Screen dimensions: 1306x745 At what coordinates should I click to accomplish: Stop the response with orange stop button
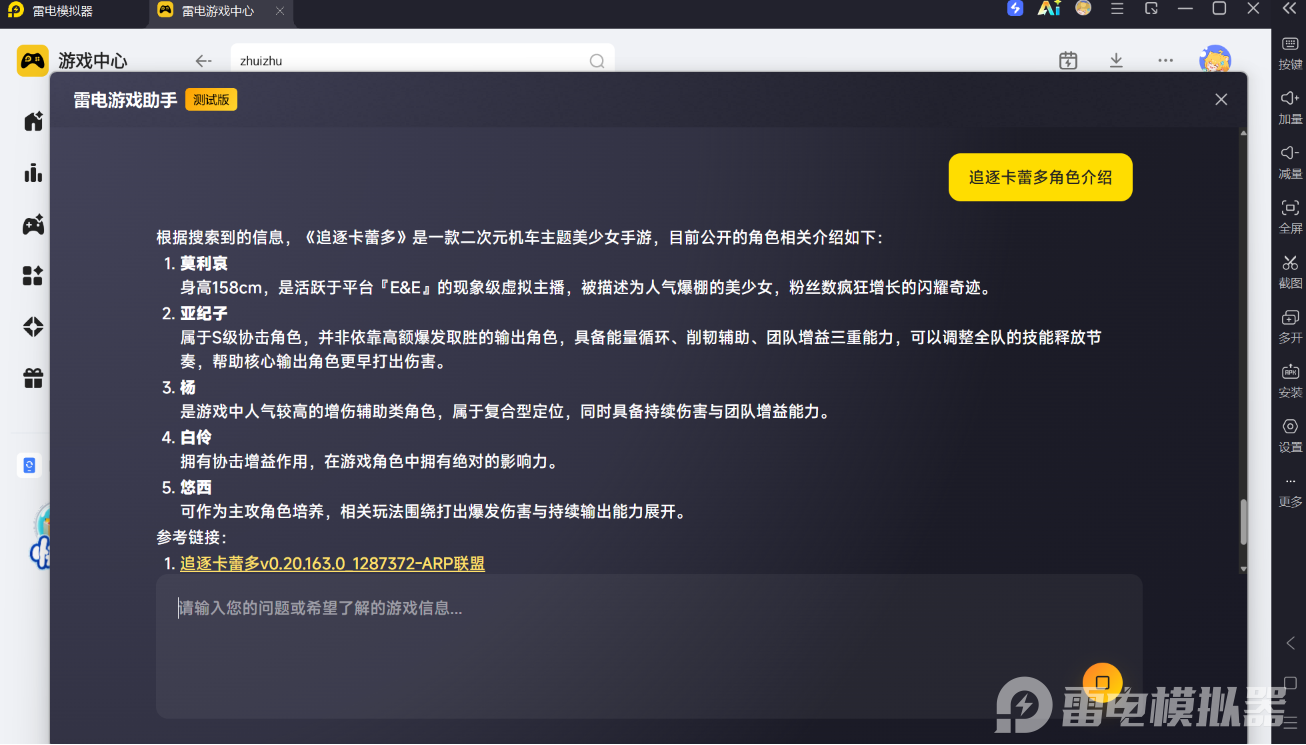pos(1102,683)
